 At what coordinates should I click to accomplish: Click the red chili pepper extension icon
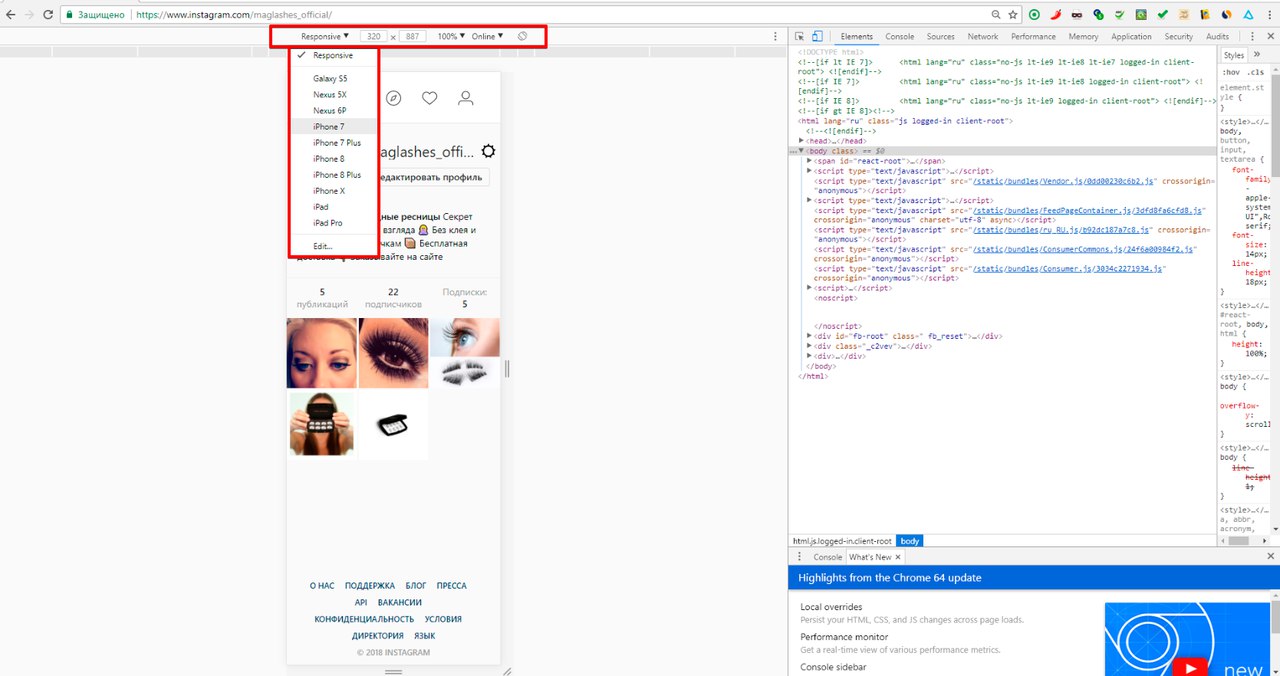point(1055,15)
